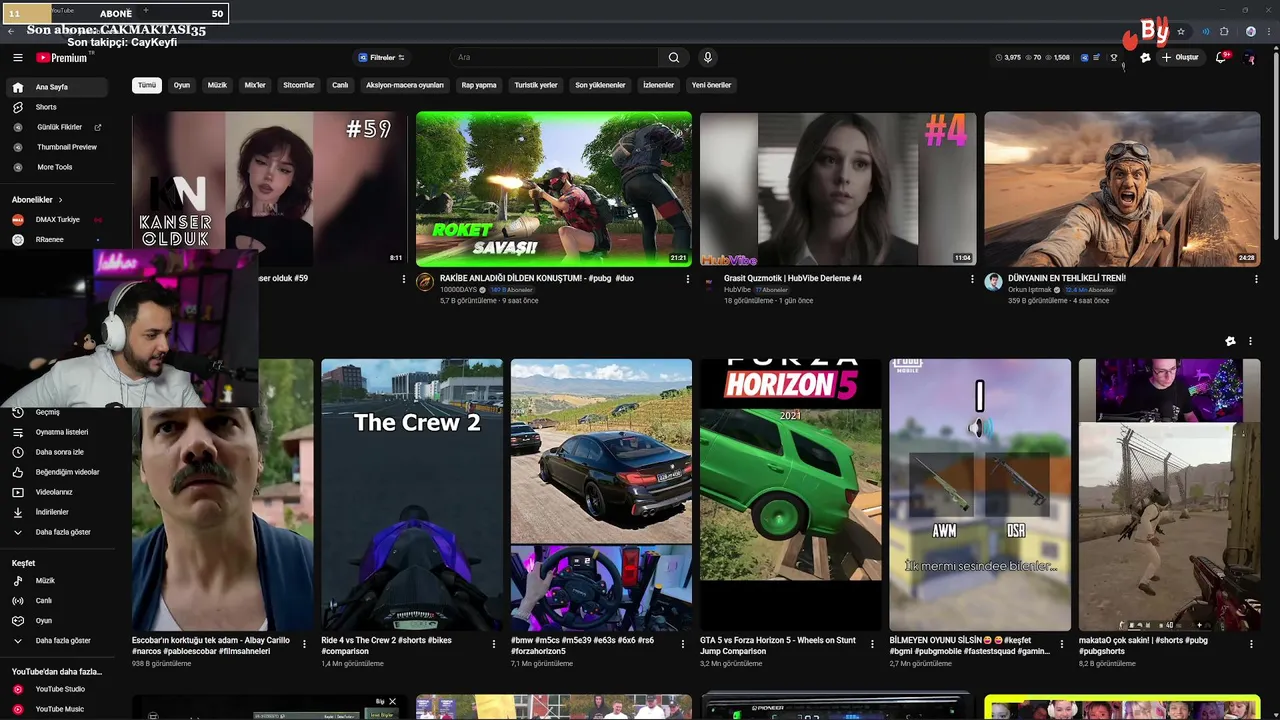Expand Abonelikler subscriptions chevron
Viewport: 1280px width, 720px height.
[60, 200]
